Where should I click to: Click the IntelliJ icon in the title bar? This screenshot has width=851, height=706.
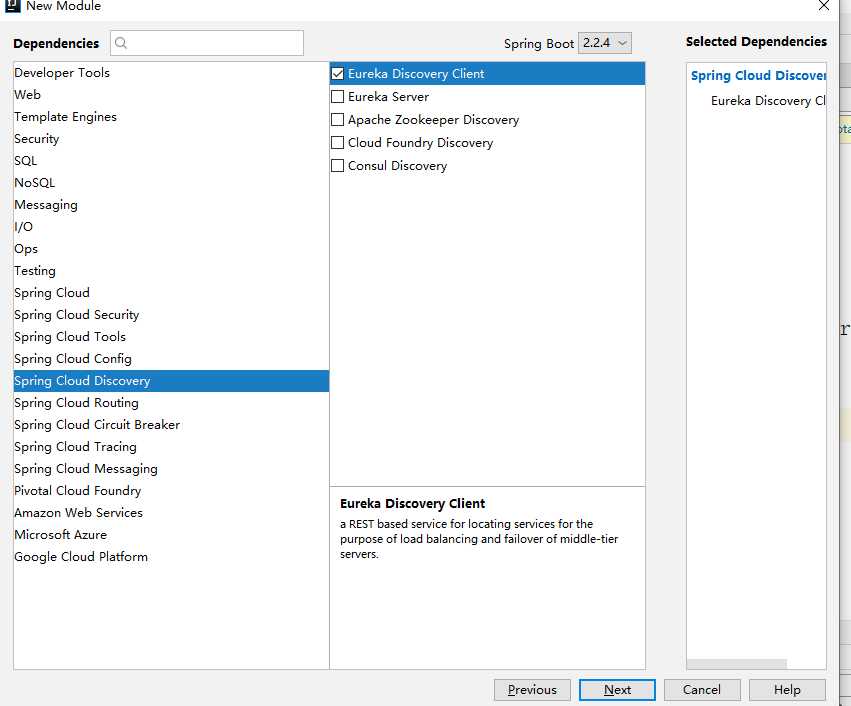pyautogui.click(x=11, y=5)
